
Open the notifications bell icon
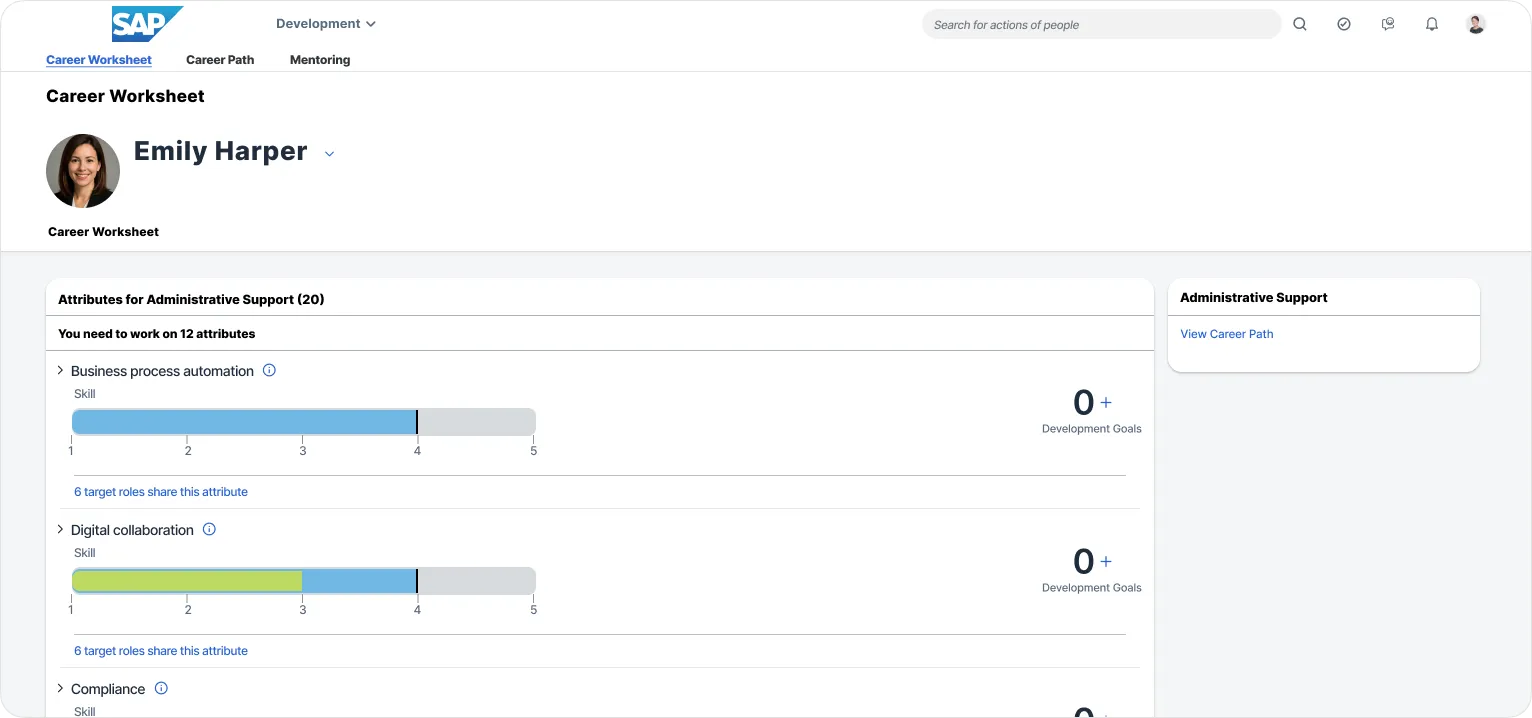(1431, 23)
